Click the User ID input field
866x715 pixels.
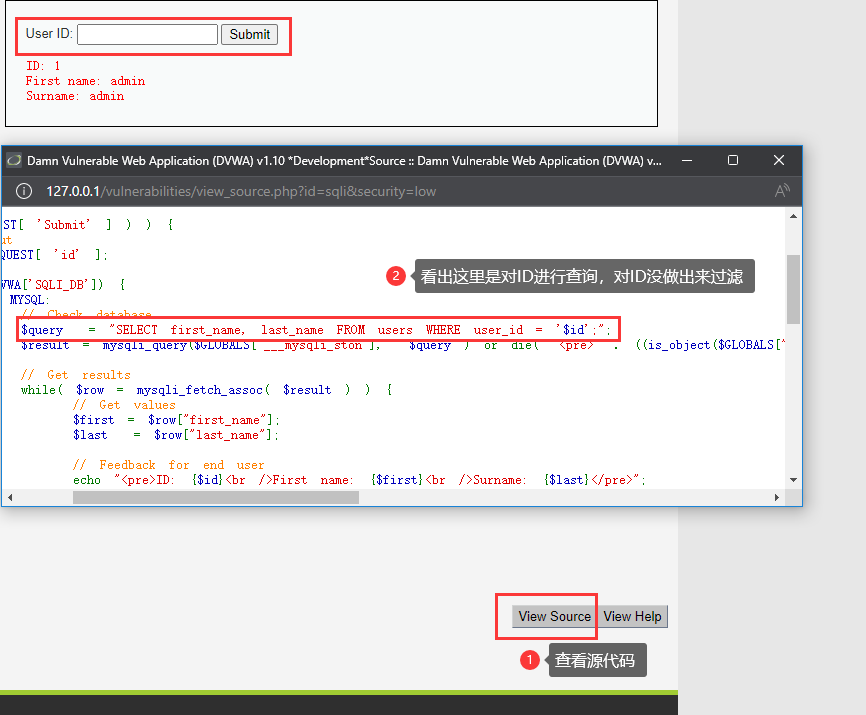pyautogui.click(x=147, y=34)
